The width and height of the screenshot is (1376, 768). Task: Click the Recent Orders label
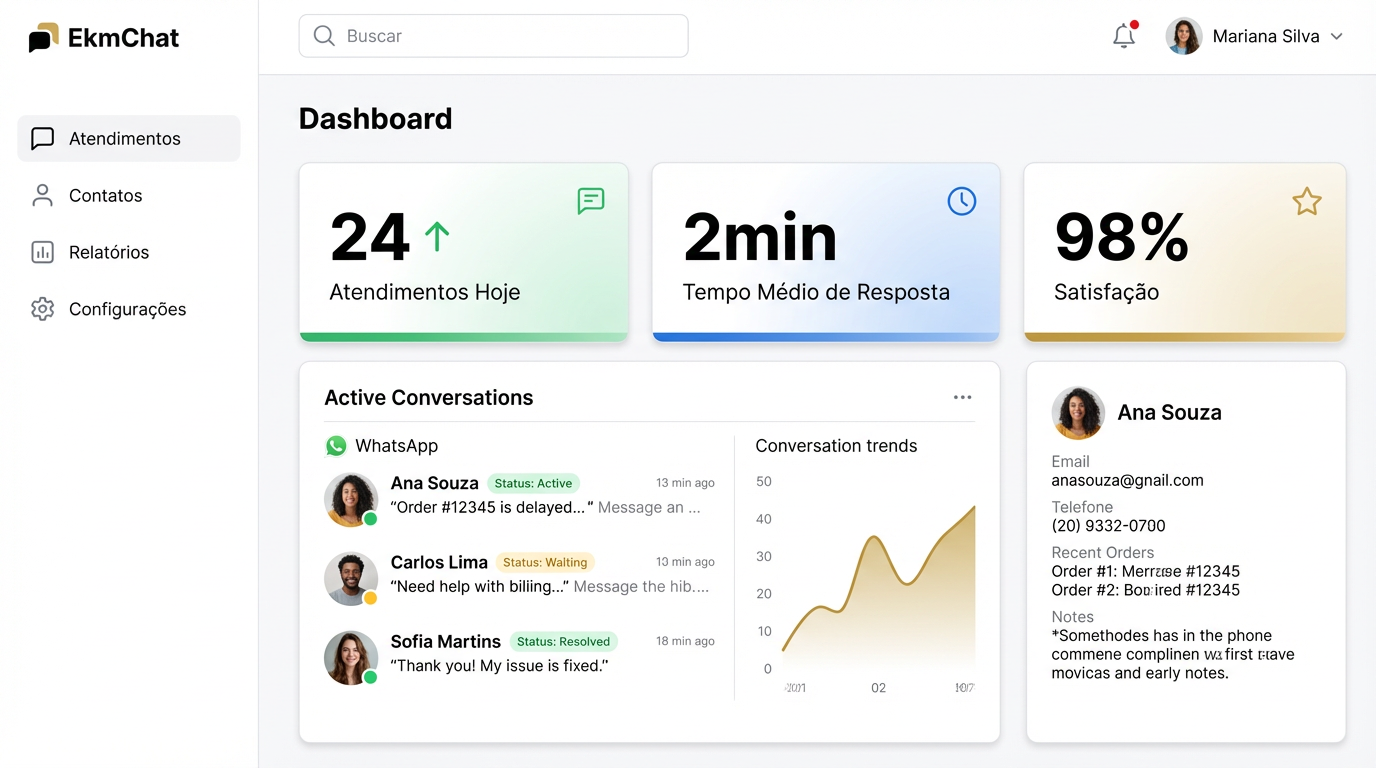point(1102,552)
